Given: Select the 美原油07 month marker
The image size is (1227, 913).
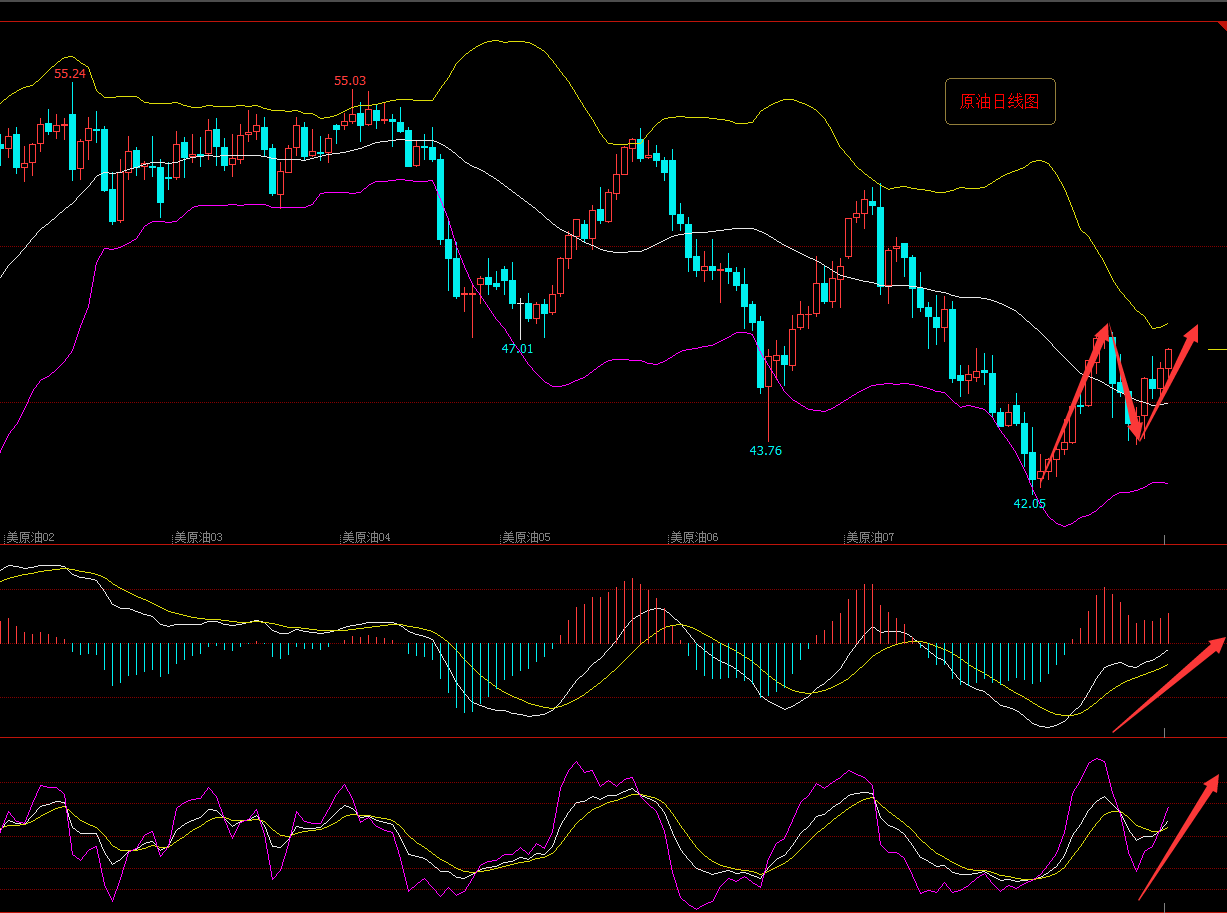Looking at the screenshot, I should tap(870, 537).
